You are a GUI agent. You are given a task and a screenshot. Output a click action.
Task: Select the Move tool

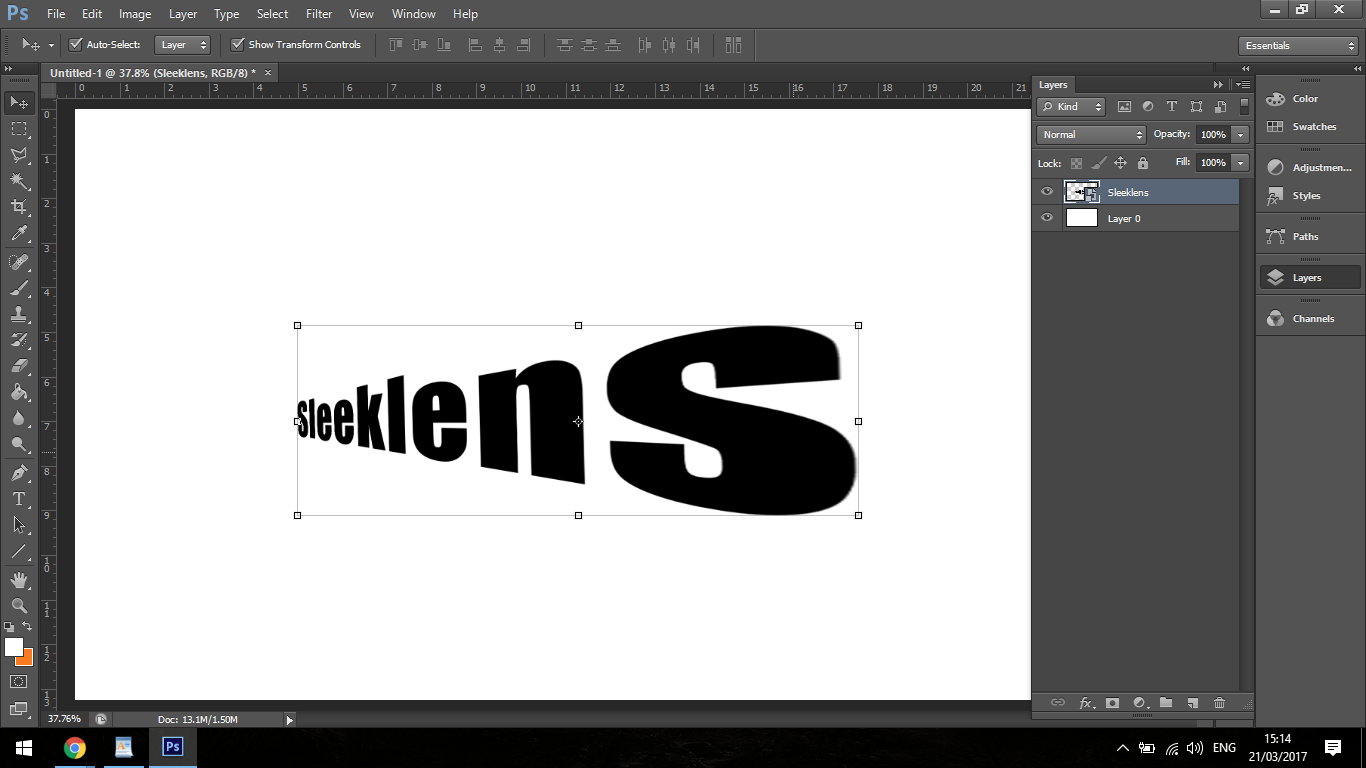[19, 102]
